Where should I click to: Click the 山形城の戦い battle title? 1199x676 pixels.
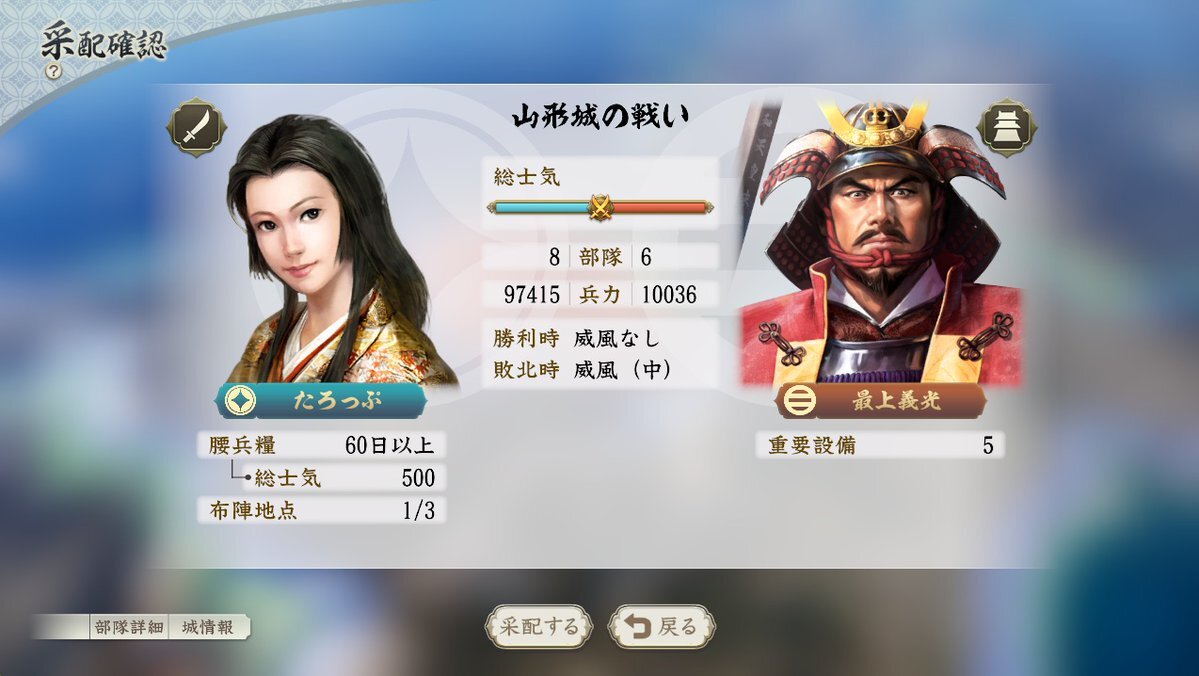[x=600, y=116]
